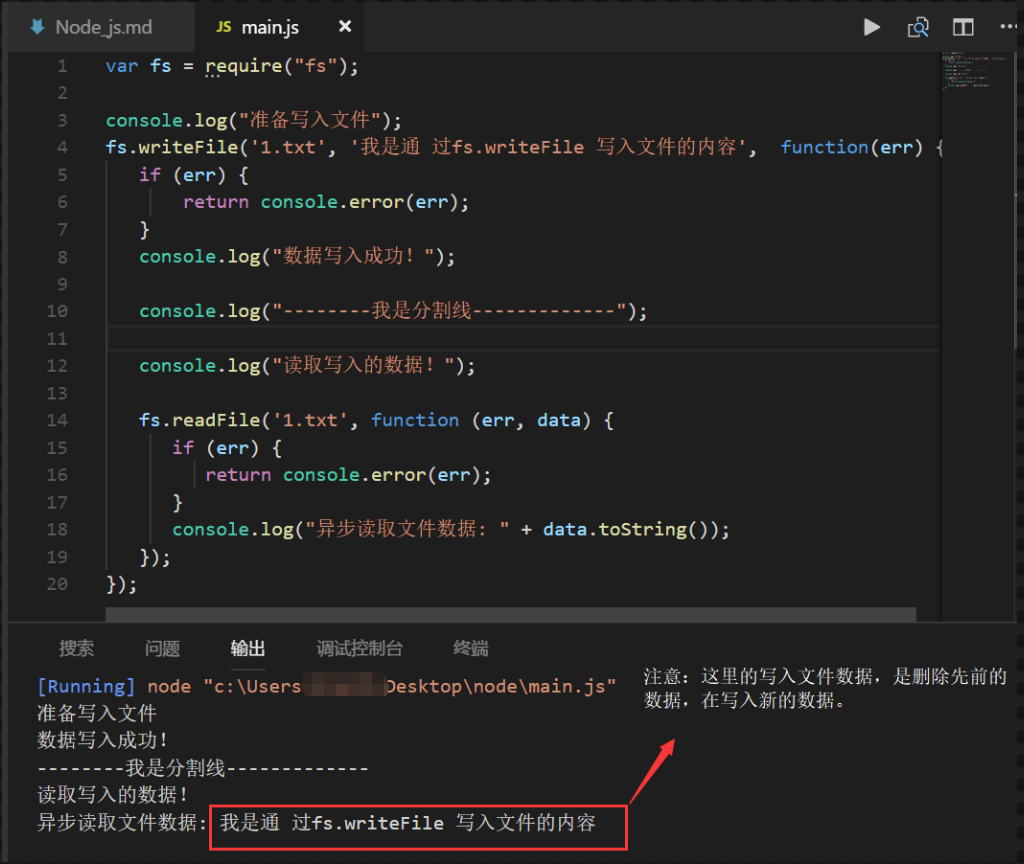Run the code with the play icon
This screenshot has width=1024, height=864.
[872, 27]
